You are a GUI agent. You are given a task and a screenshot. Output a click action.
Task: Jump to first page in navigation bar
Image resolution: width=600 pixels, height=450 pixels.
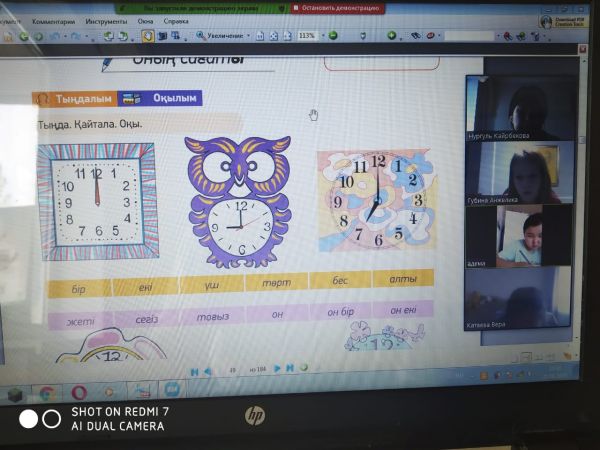tap(194, 370)
